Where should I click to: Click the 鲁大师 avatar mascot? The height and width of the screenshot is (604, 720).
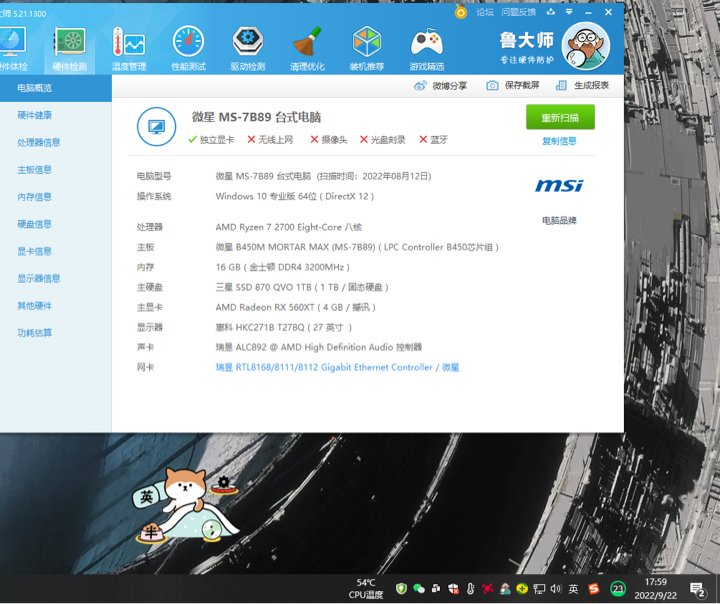click(585, 46)
